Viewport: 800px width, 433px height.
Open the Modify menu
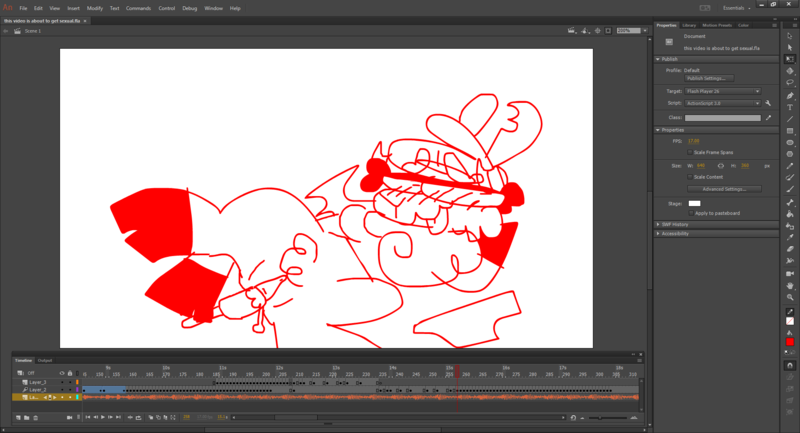(95, 8)
